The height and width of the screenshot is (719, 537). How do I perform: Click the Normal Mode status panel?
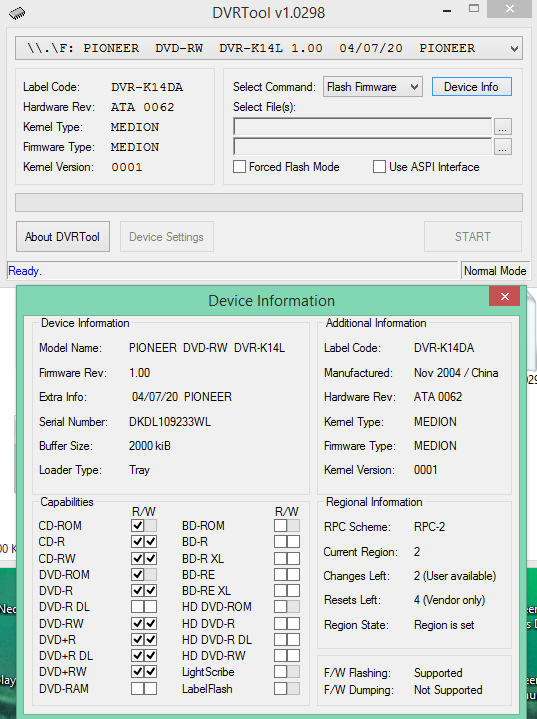495,271
